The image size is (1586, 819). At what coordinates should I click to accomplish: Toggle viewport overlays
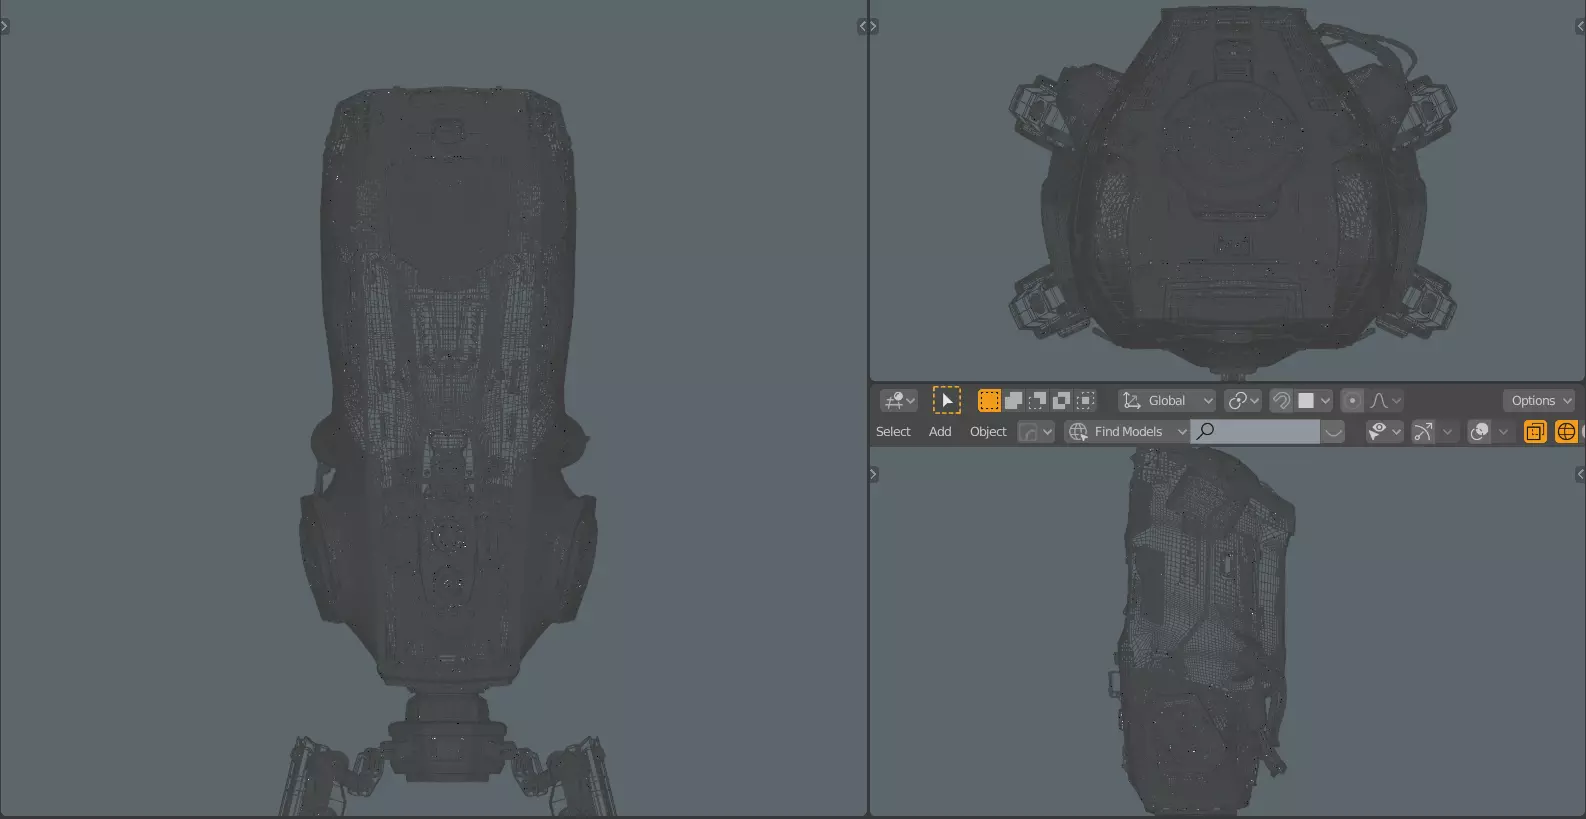(x=1479, y=431)
